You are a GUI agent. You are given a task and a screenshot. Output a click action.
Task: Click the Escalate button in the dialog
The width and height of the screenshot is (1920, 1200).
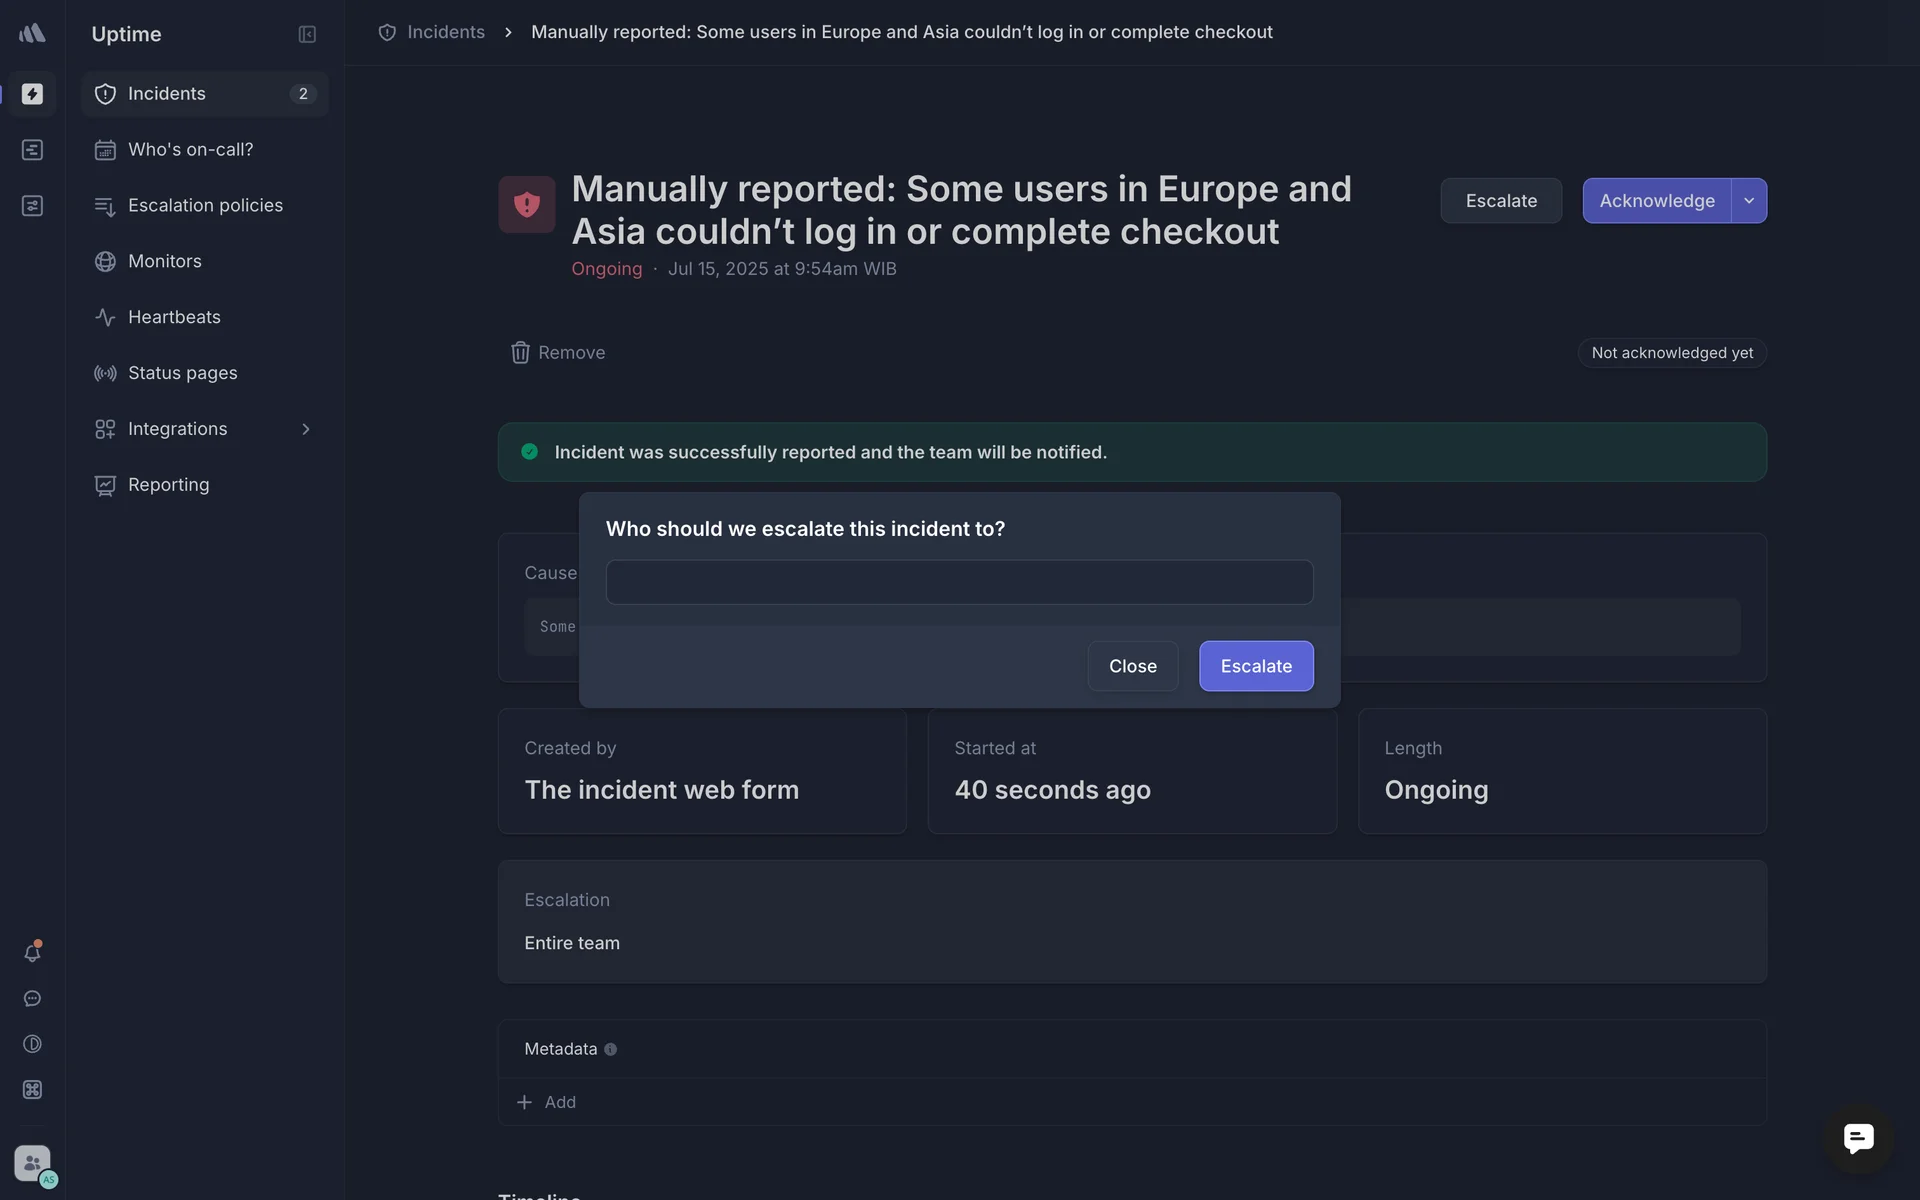1256,666
